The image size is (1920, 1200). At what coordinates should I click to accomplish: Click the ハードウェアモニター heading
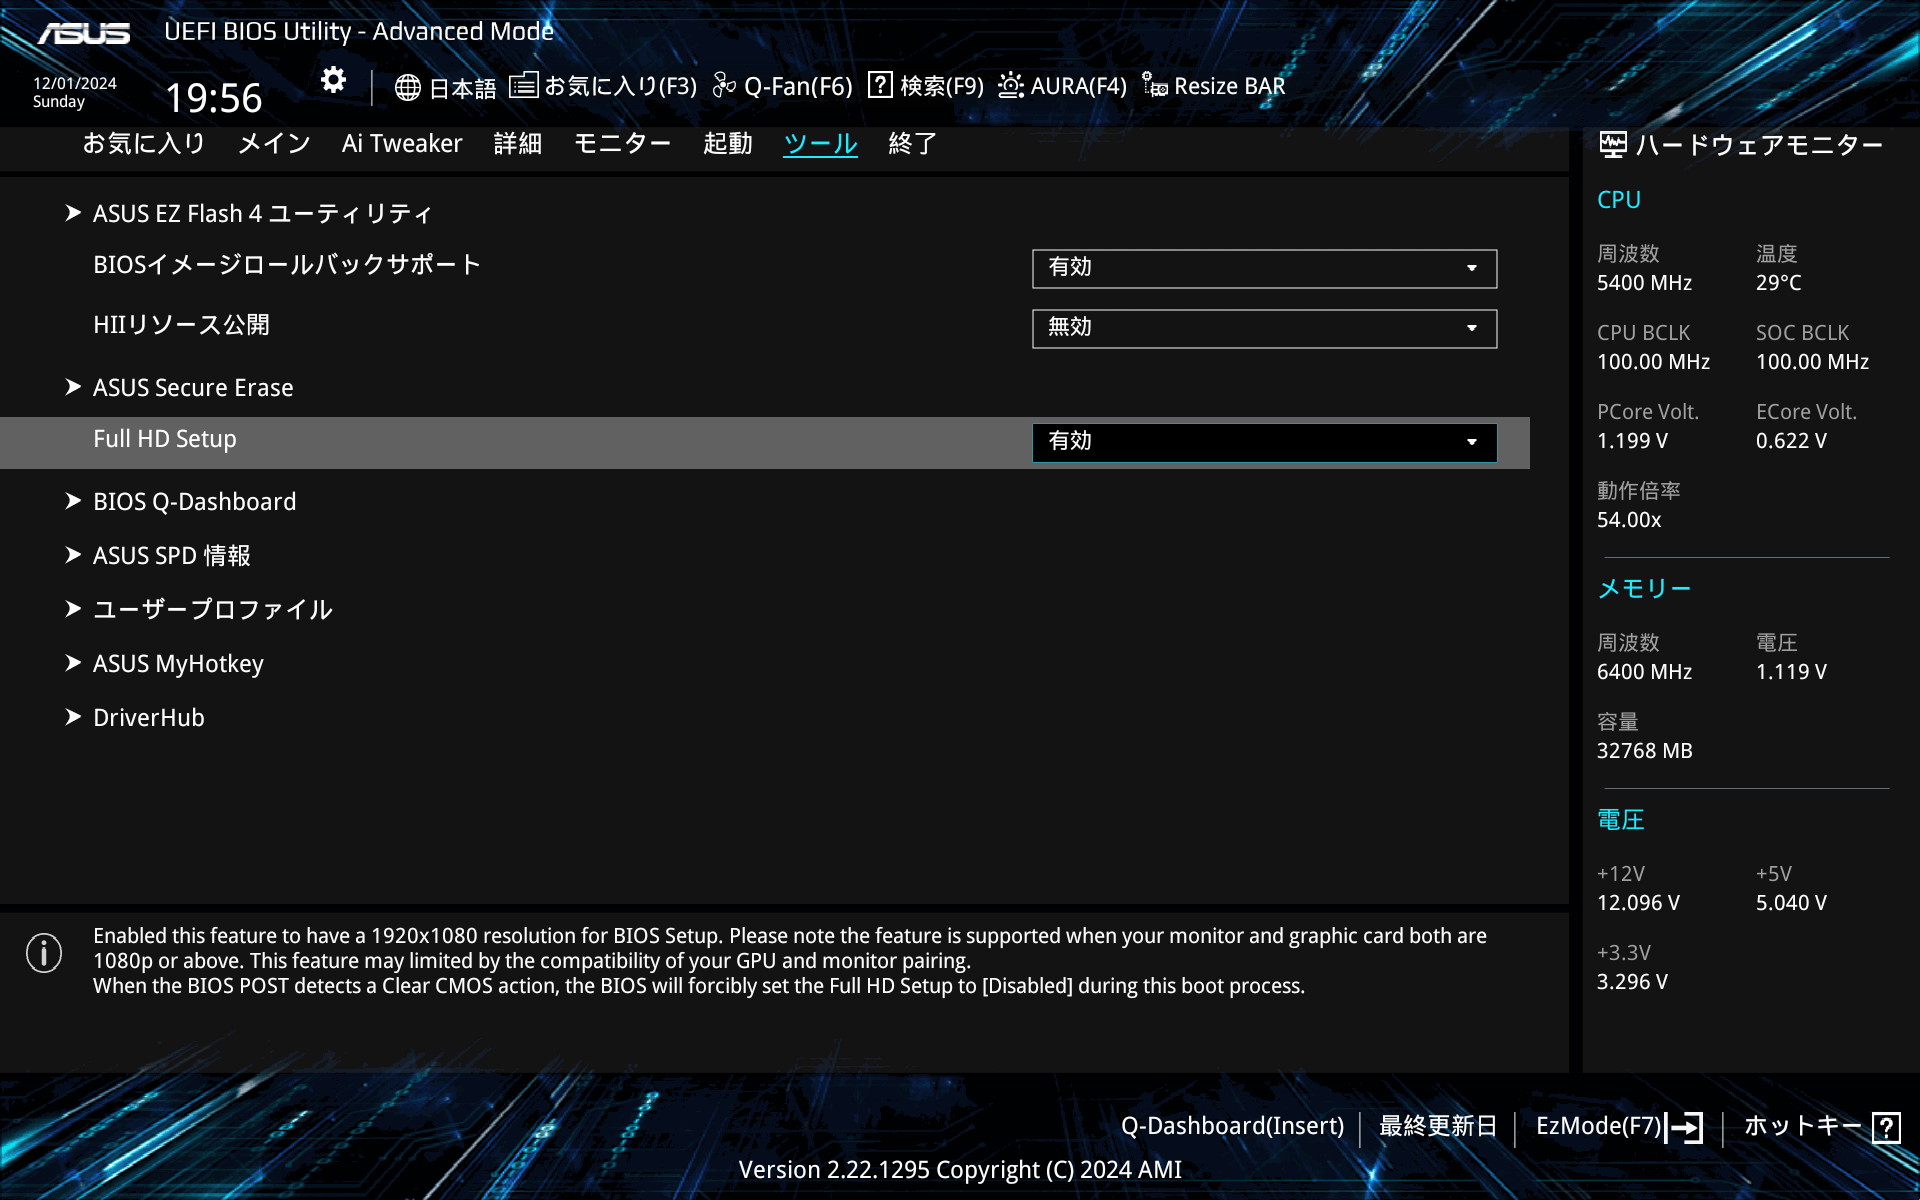pos(1760,145)
